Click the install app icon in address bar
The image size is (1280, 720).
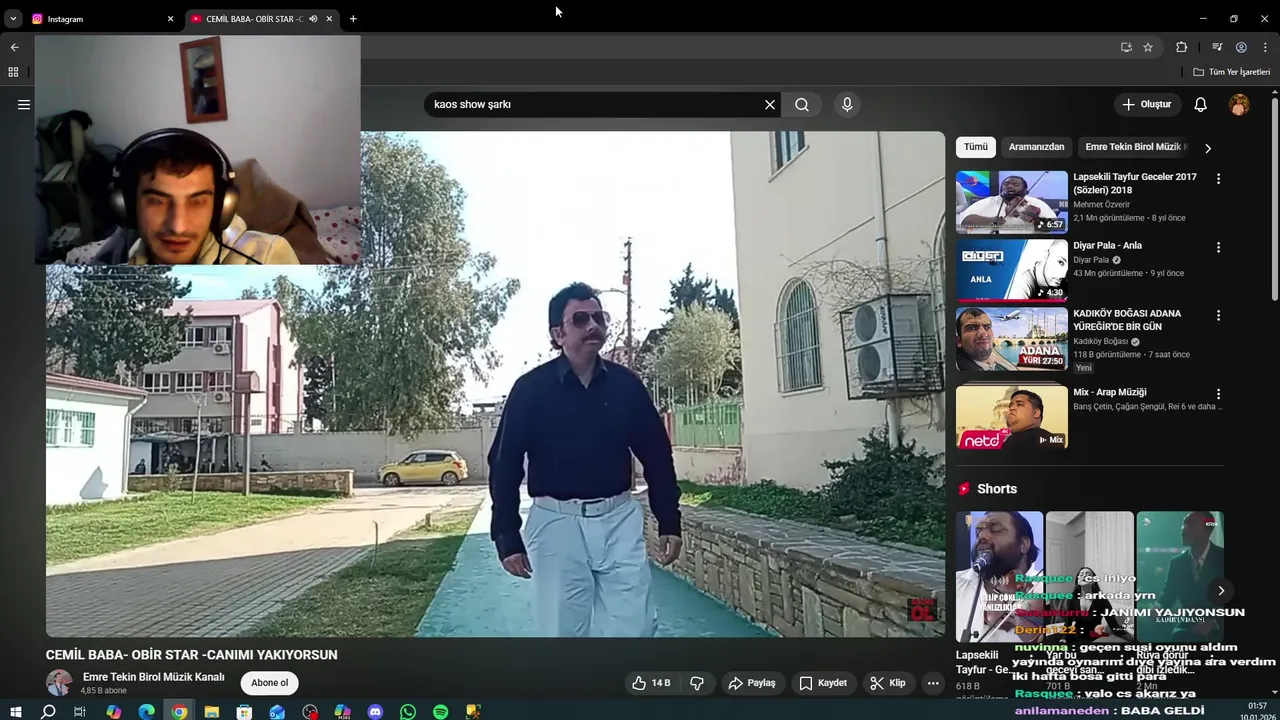(x=1126, y=47)
